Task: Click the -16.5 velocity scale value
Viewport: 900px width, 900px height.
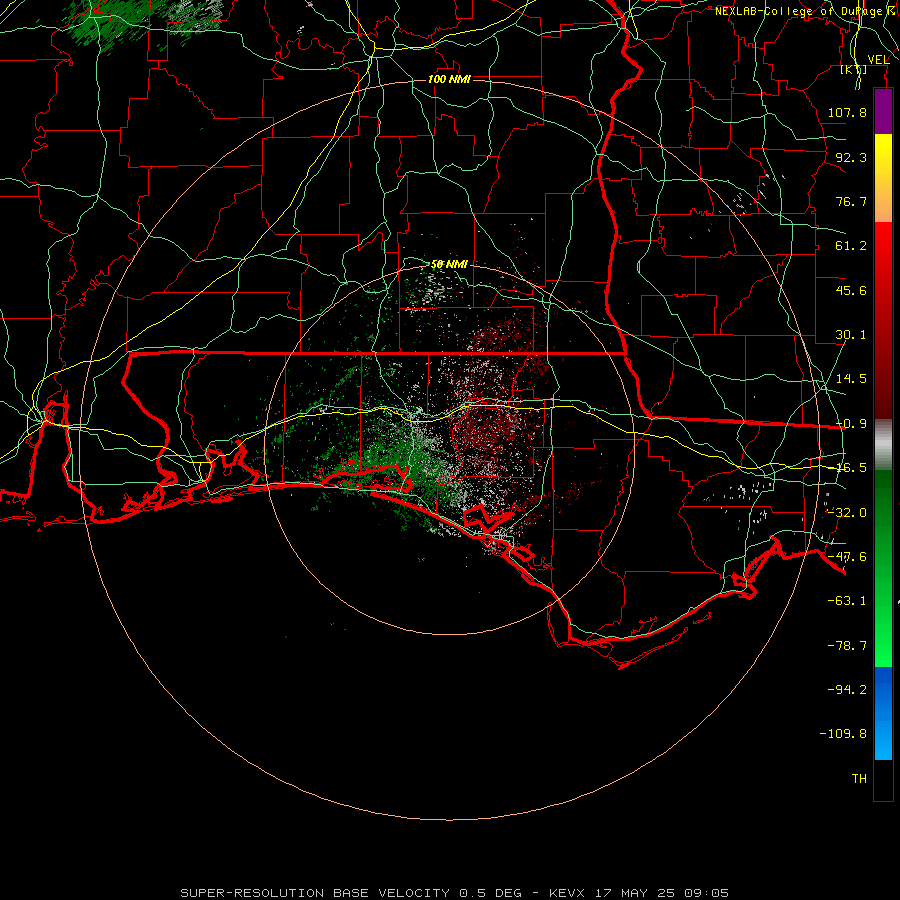Action: [847, 468]
